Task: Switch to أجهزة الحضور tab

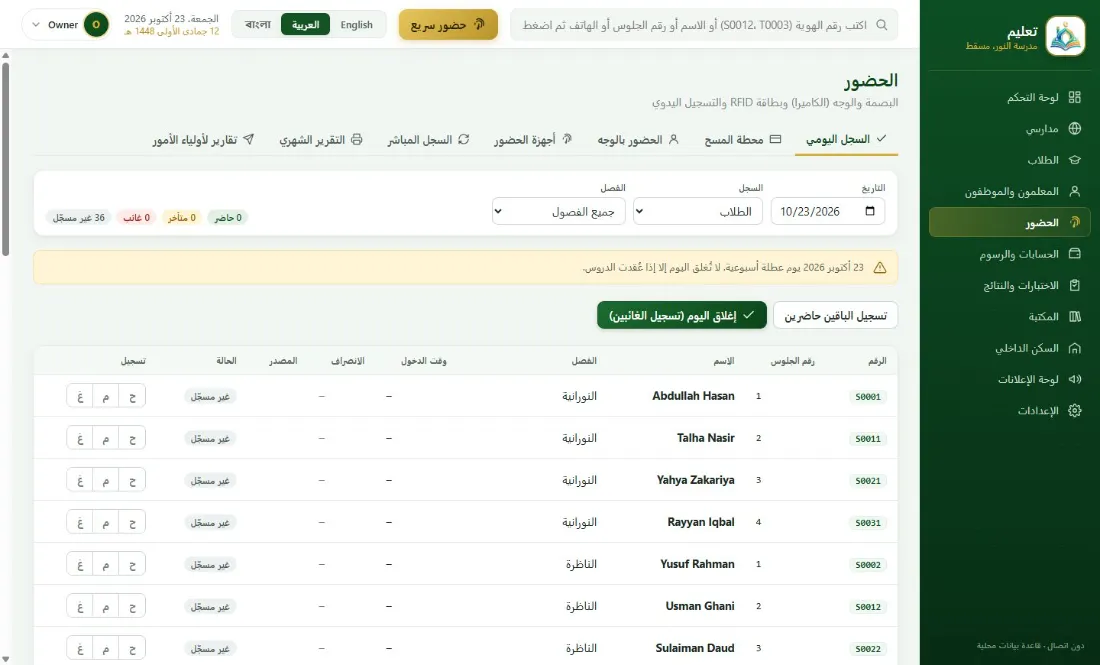Action: [x=533, y=140]
